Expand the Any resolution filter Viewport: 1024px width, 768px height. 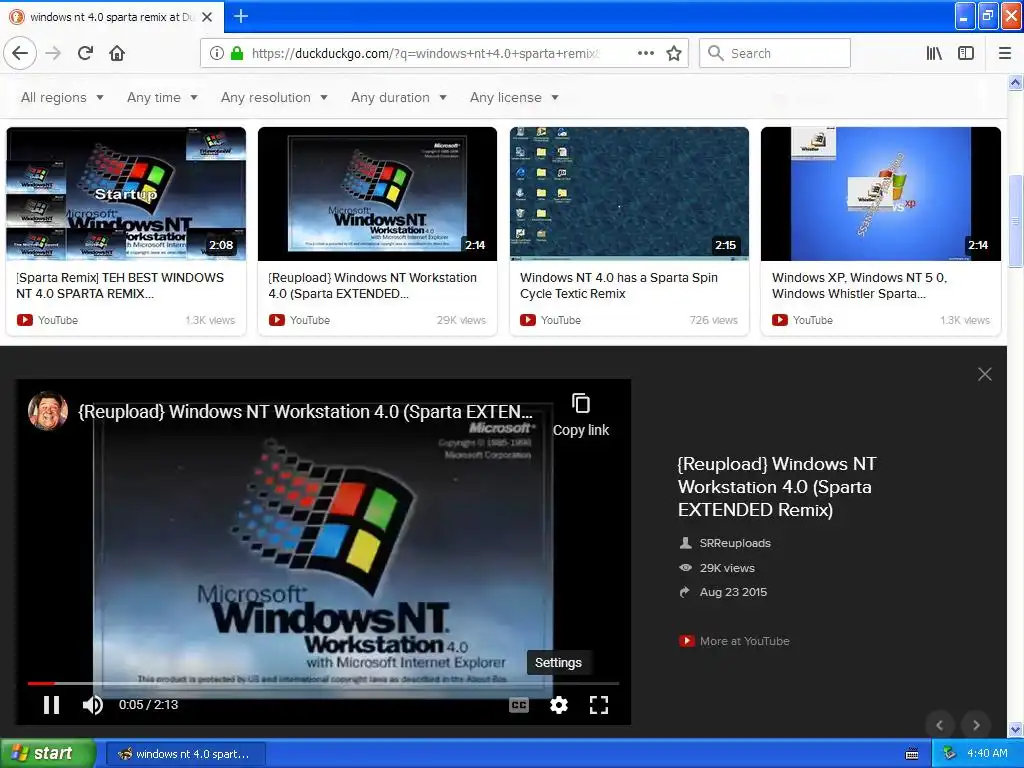pyautogui.click(x=274, y=97)
